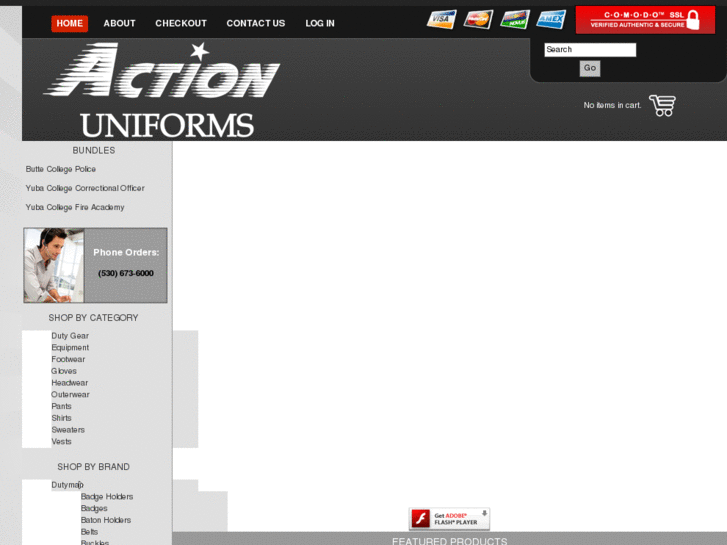
Task: Open the Comodo SSL verified badge
Action: click(x=645, y=20)
